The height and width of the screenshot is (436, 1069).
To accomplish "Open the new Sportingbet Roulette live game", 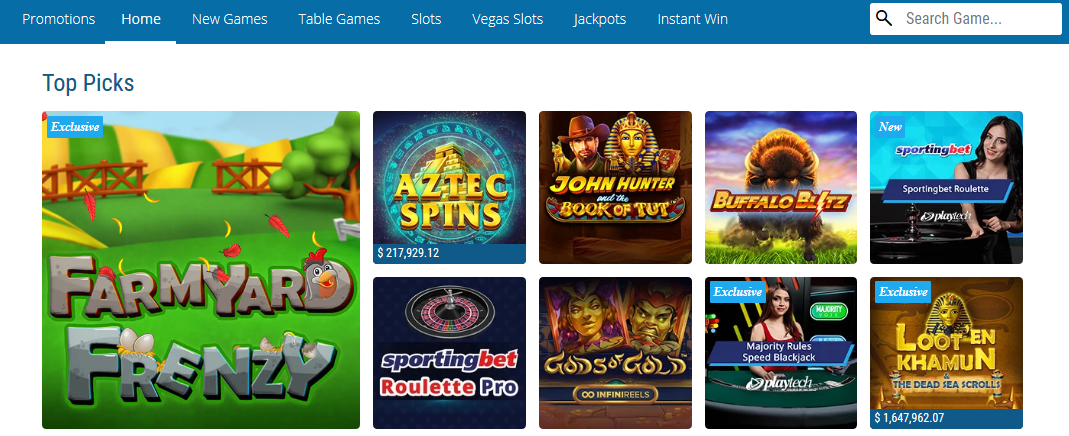I will tap(946, 187).
